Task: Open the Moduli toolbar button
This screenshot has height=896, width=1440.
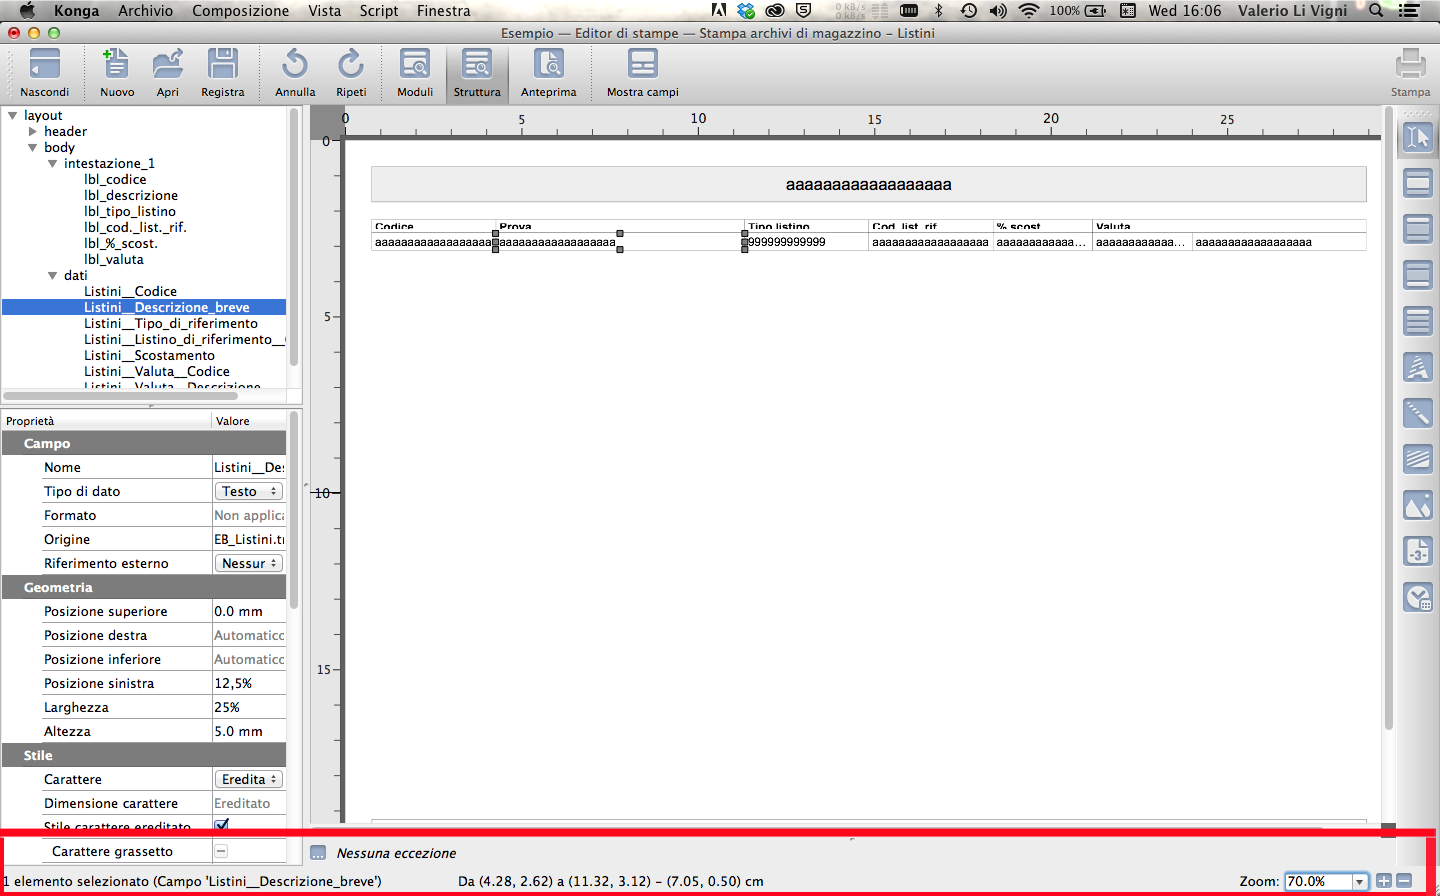Action: (415, 66)
